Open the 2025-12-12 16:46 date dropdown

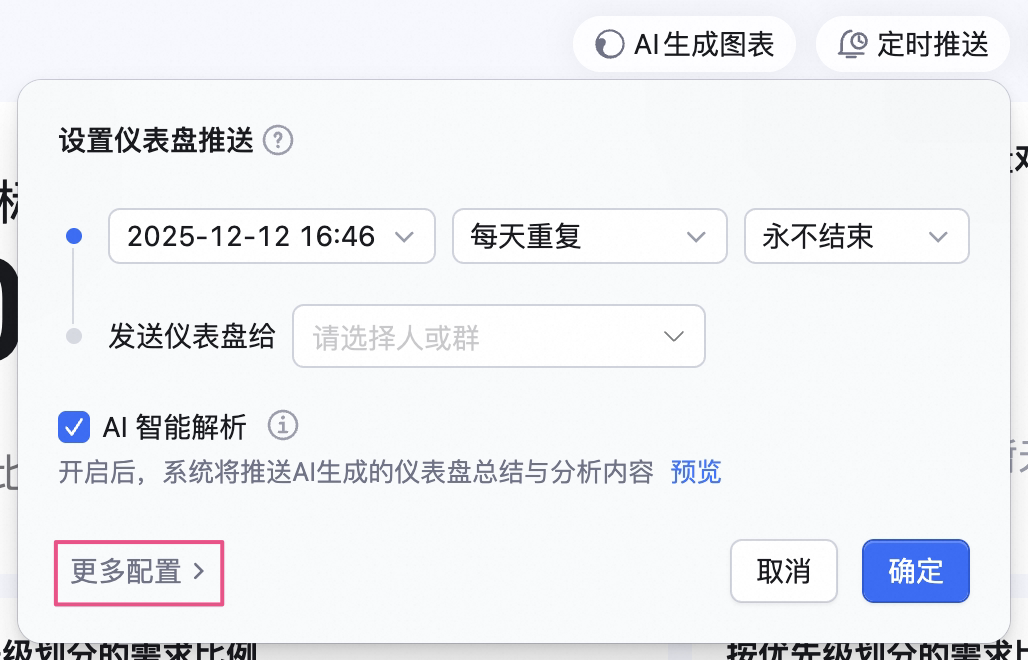tap(272, 236)
